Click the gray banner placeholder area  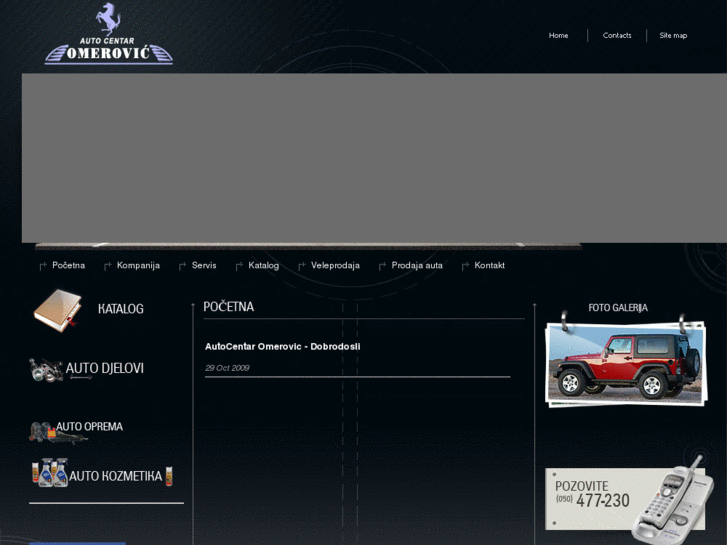coord(374,158)
